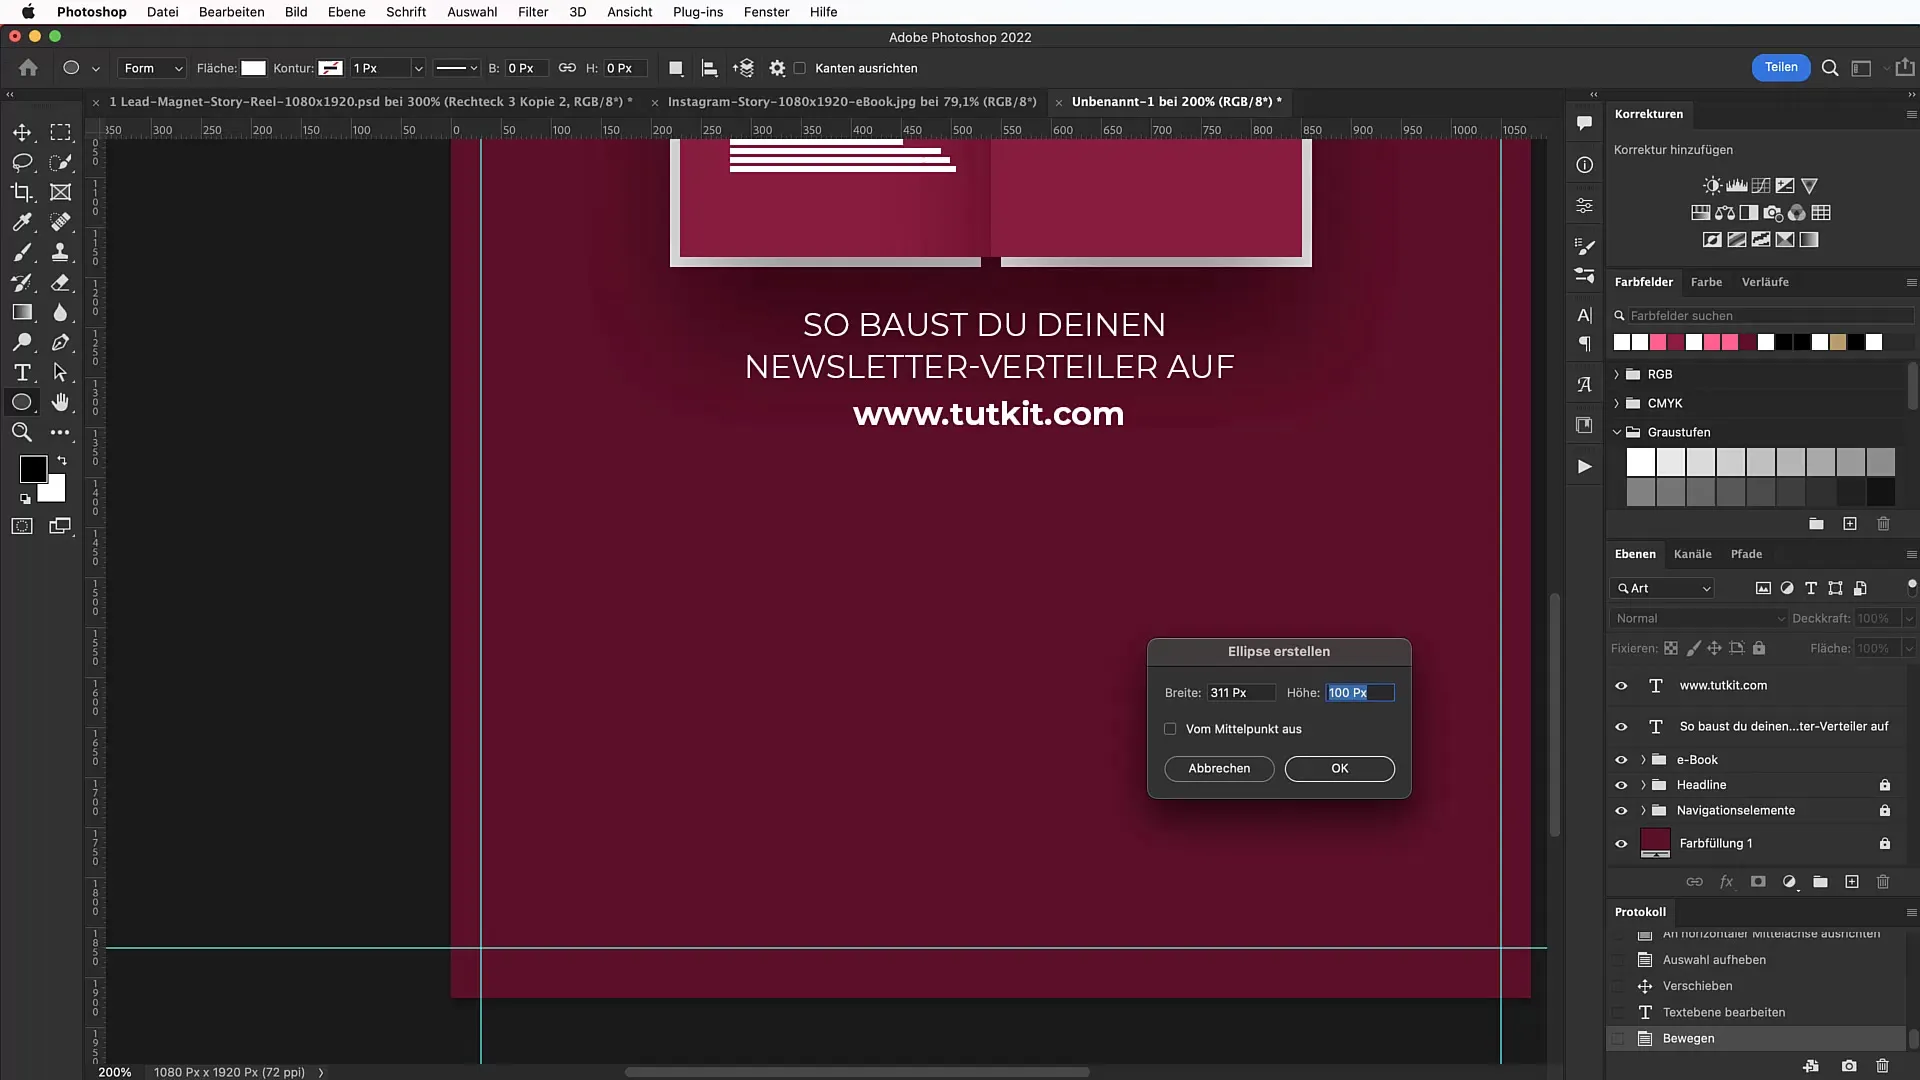Screen dimensions: 1920x1080
Task: Click the search magnifier icon top right
Action: (1830, 68)
